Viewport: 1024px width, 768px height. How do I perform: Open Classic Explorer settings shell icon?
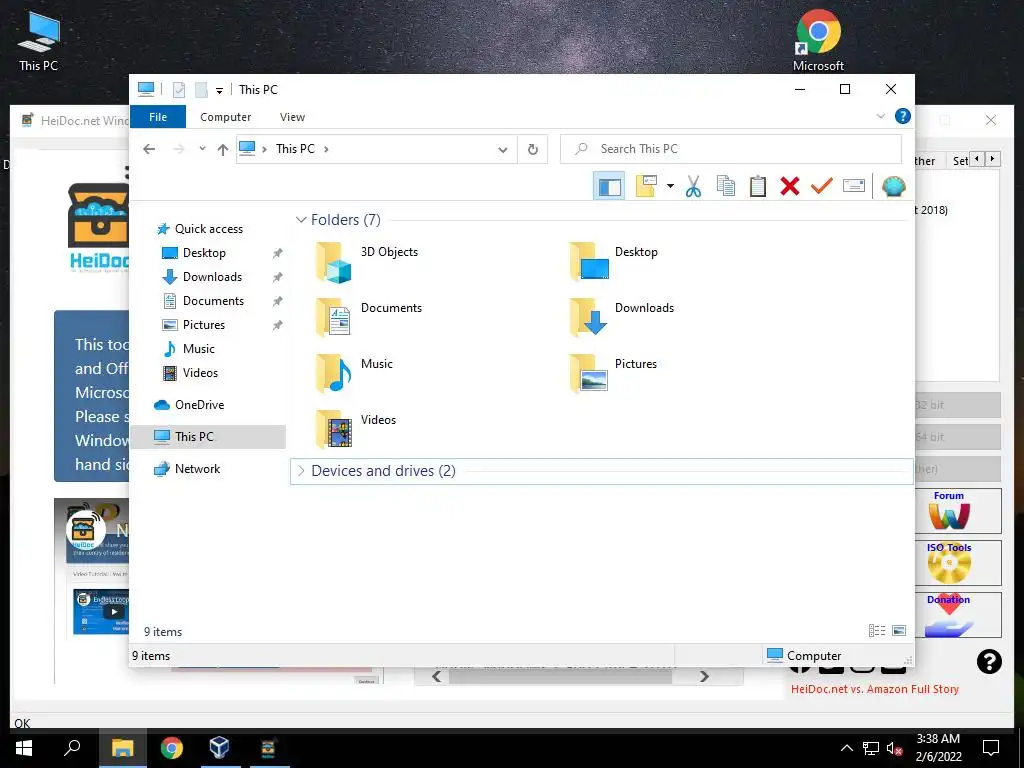point(893,187)
